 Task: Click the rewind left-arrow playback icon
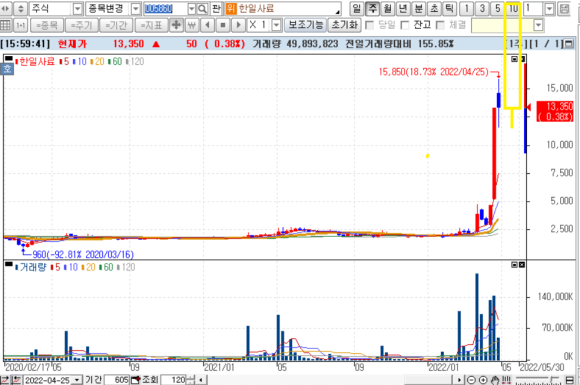point(208,25)
